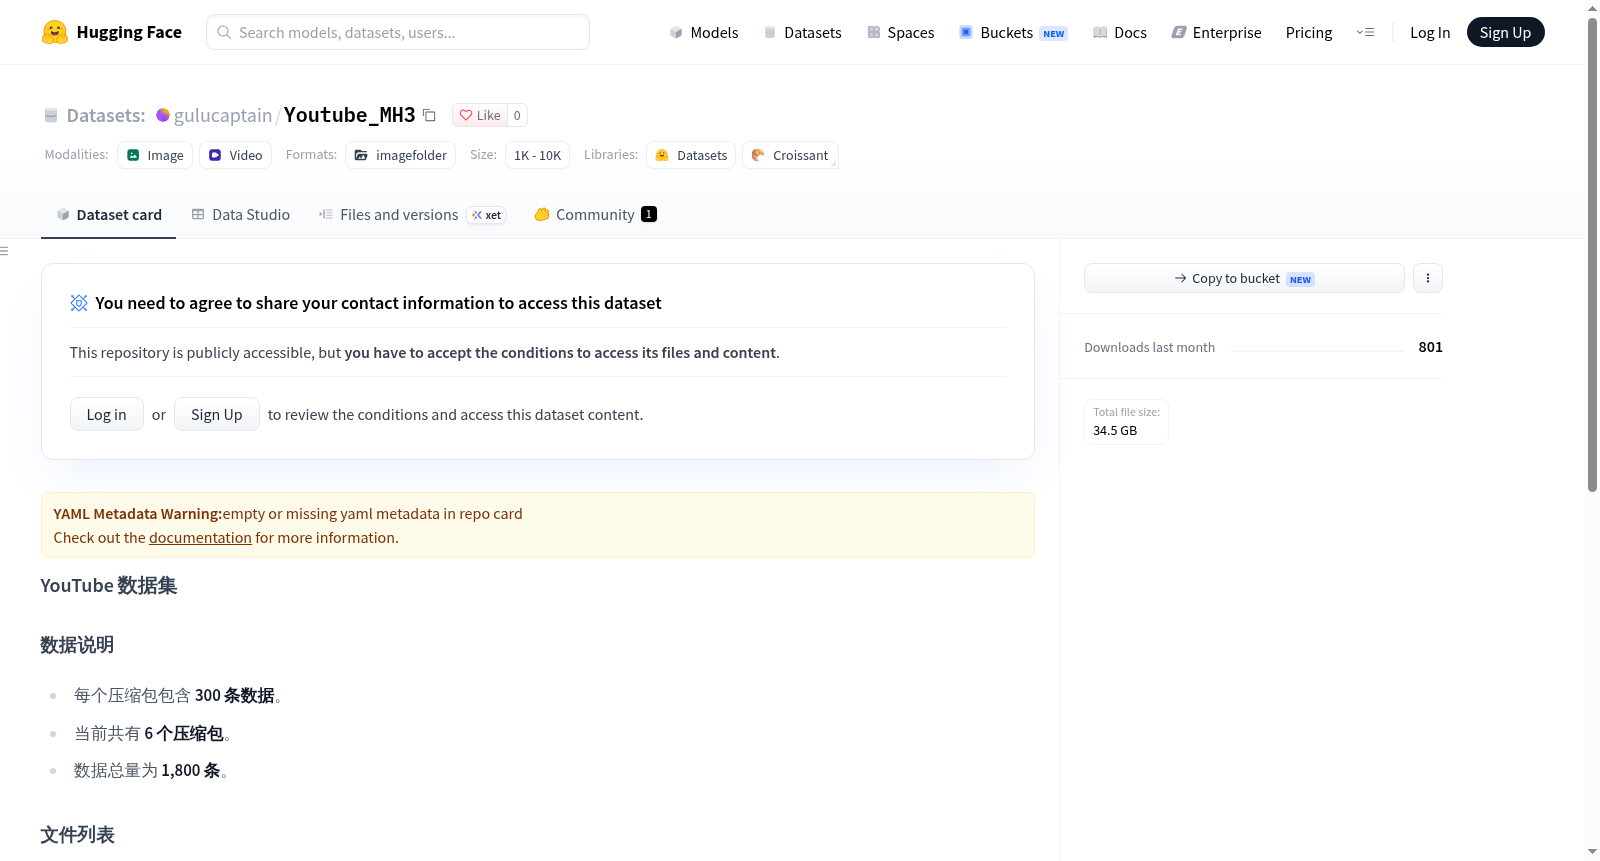The image size is (1600, 861).
Task: Click the Copy to bucket button
Action: pyautogui.click(x=1244, y=278)
